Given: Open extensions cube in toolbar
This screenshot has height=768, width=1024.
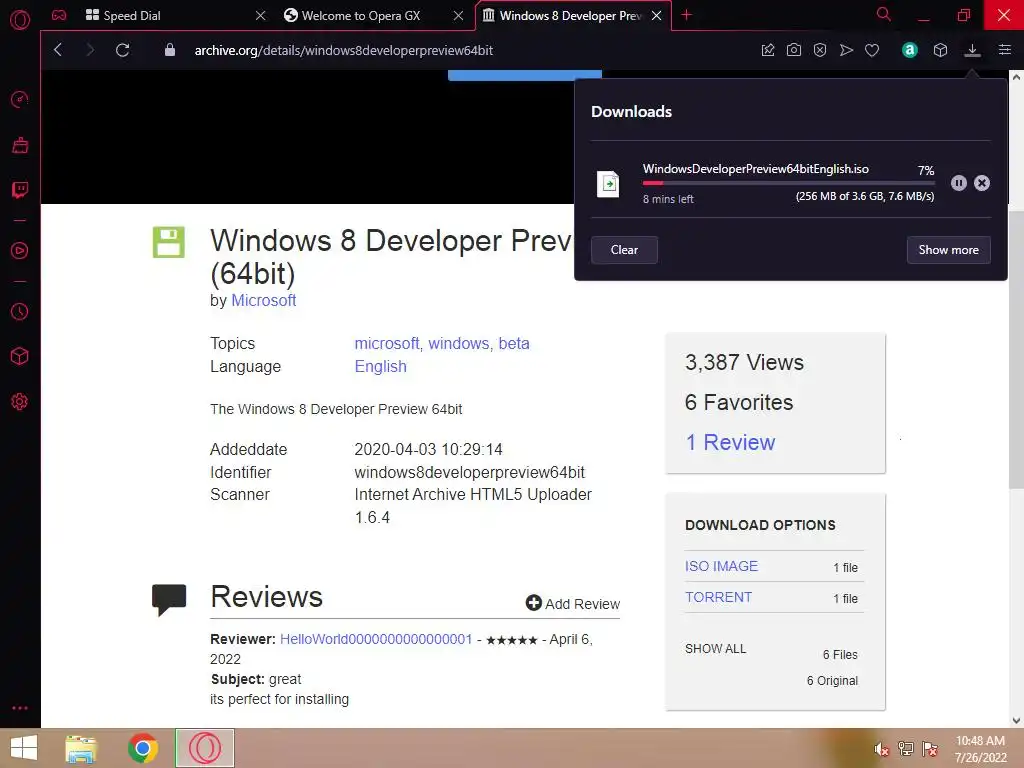Looking at the screenshot, I should [x=940, y=50].
